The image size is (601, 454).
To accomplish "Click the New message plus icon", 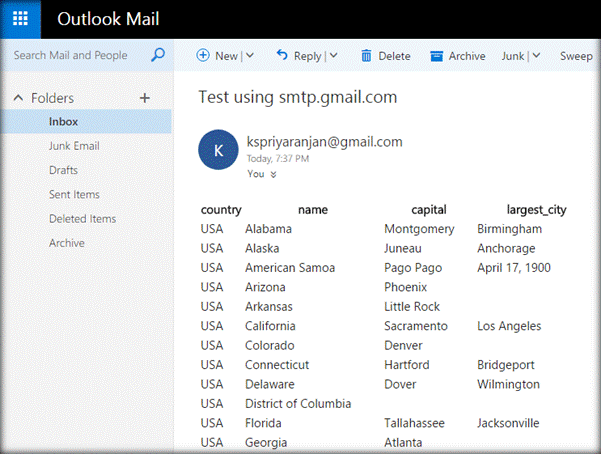I will point(203,56).
